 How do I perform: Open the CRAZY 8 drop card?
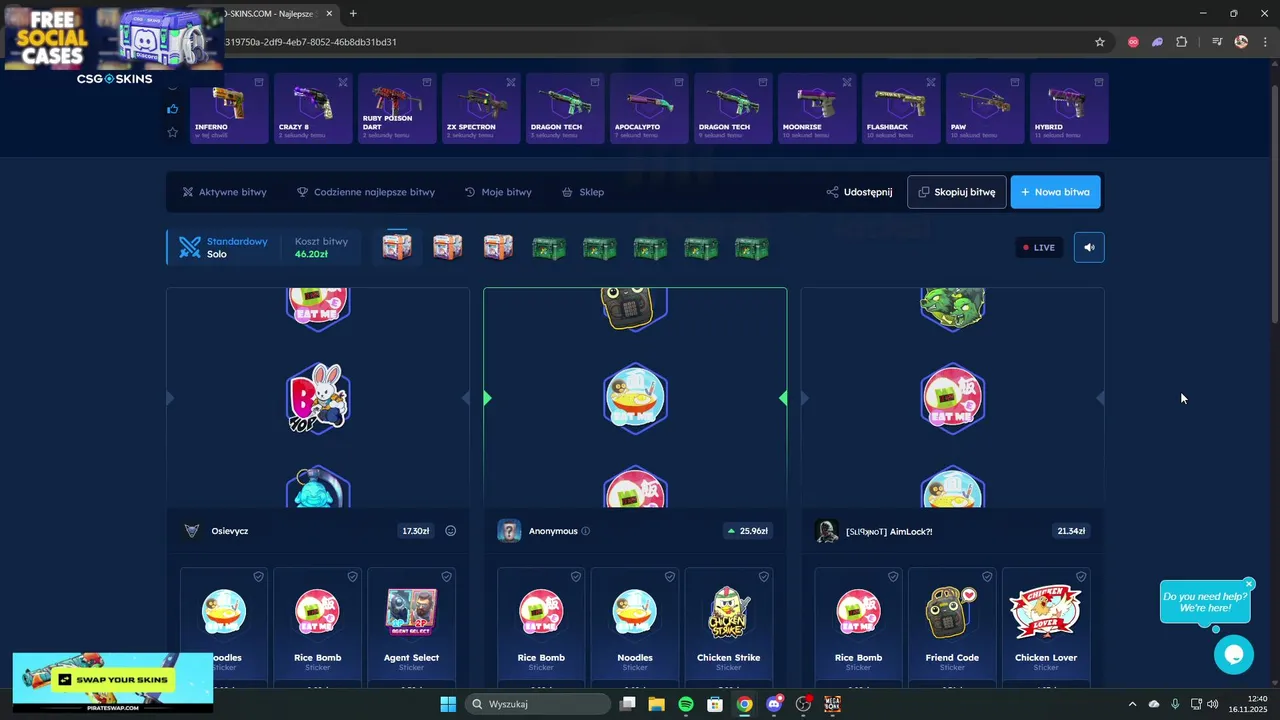pyautogui.click(x=313, y=108)
